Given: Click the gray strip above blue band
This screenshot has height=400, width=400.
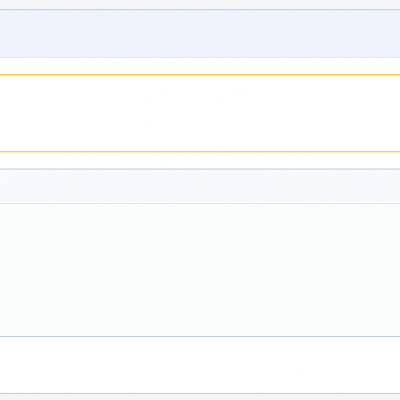Looking at the screenshot, I should [x=200, y=4].
